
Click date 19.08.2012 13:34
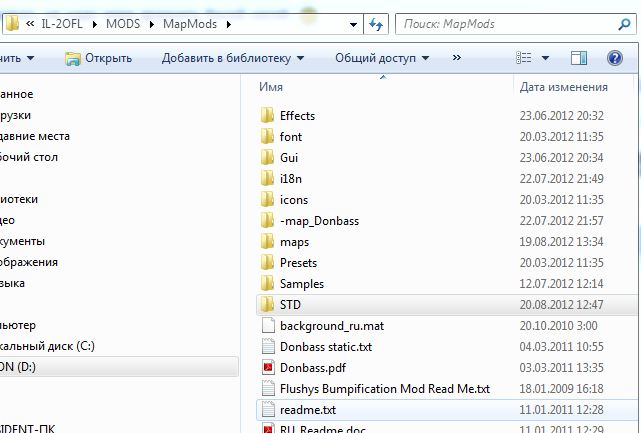point(561,242)
